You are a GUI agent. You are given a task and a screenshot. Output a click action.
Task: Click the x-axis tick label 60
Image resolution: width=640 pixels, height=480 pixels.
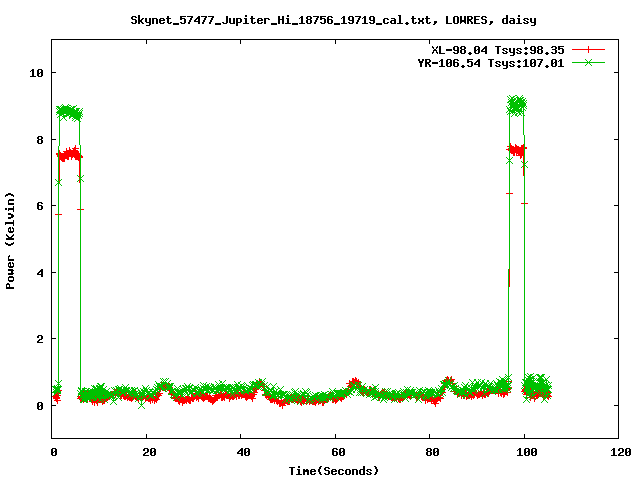tap(338, 452)
